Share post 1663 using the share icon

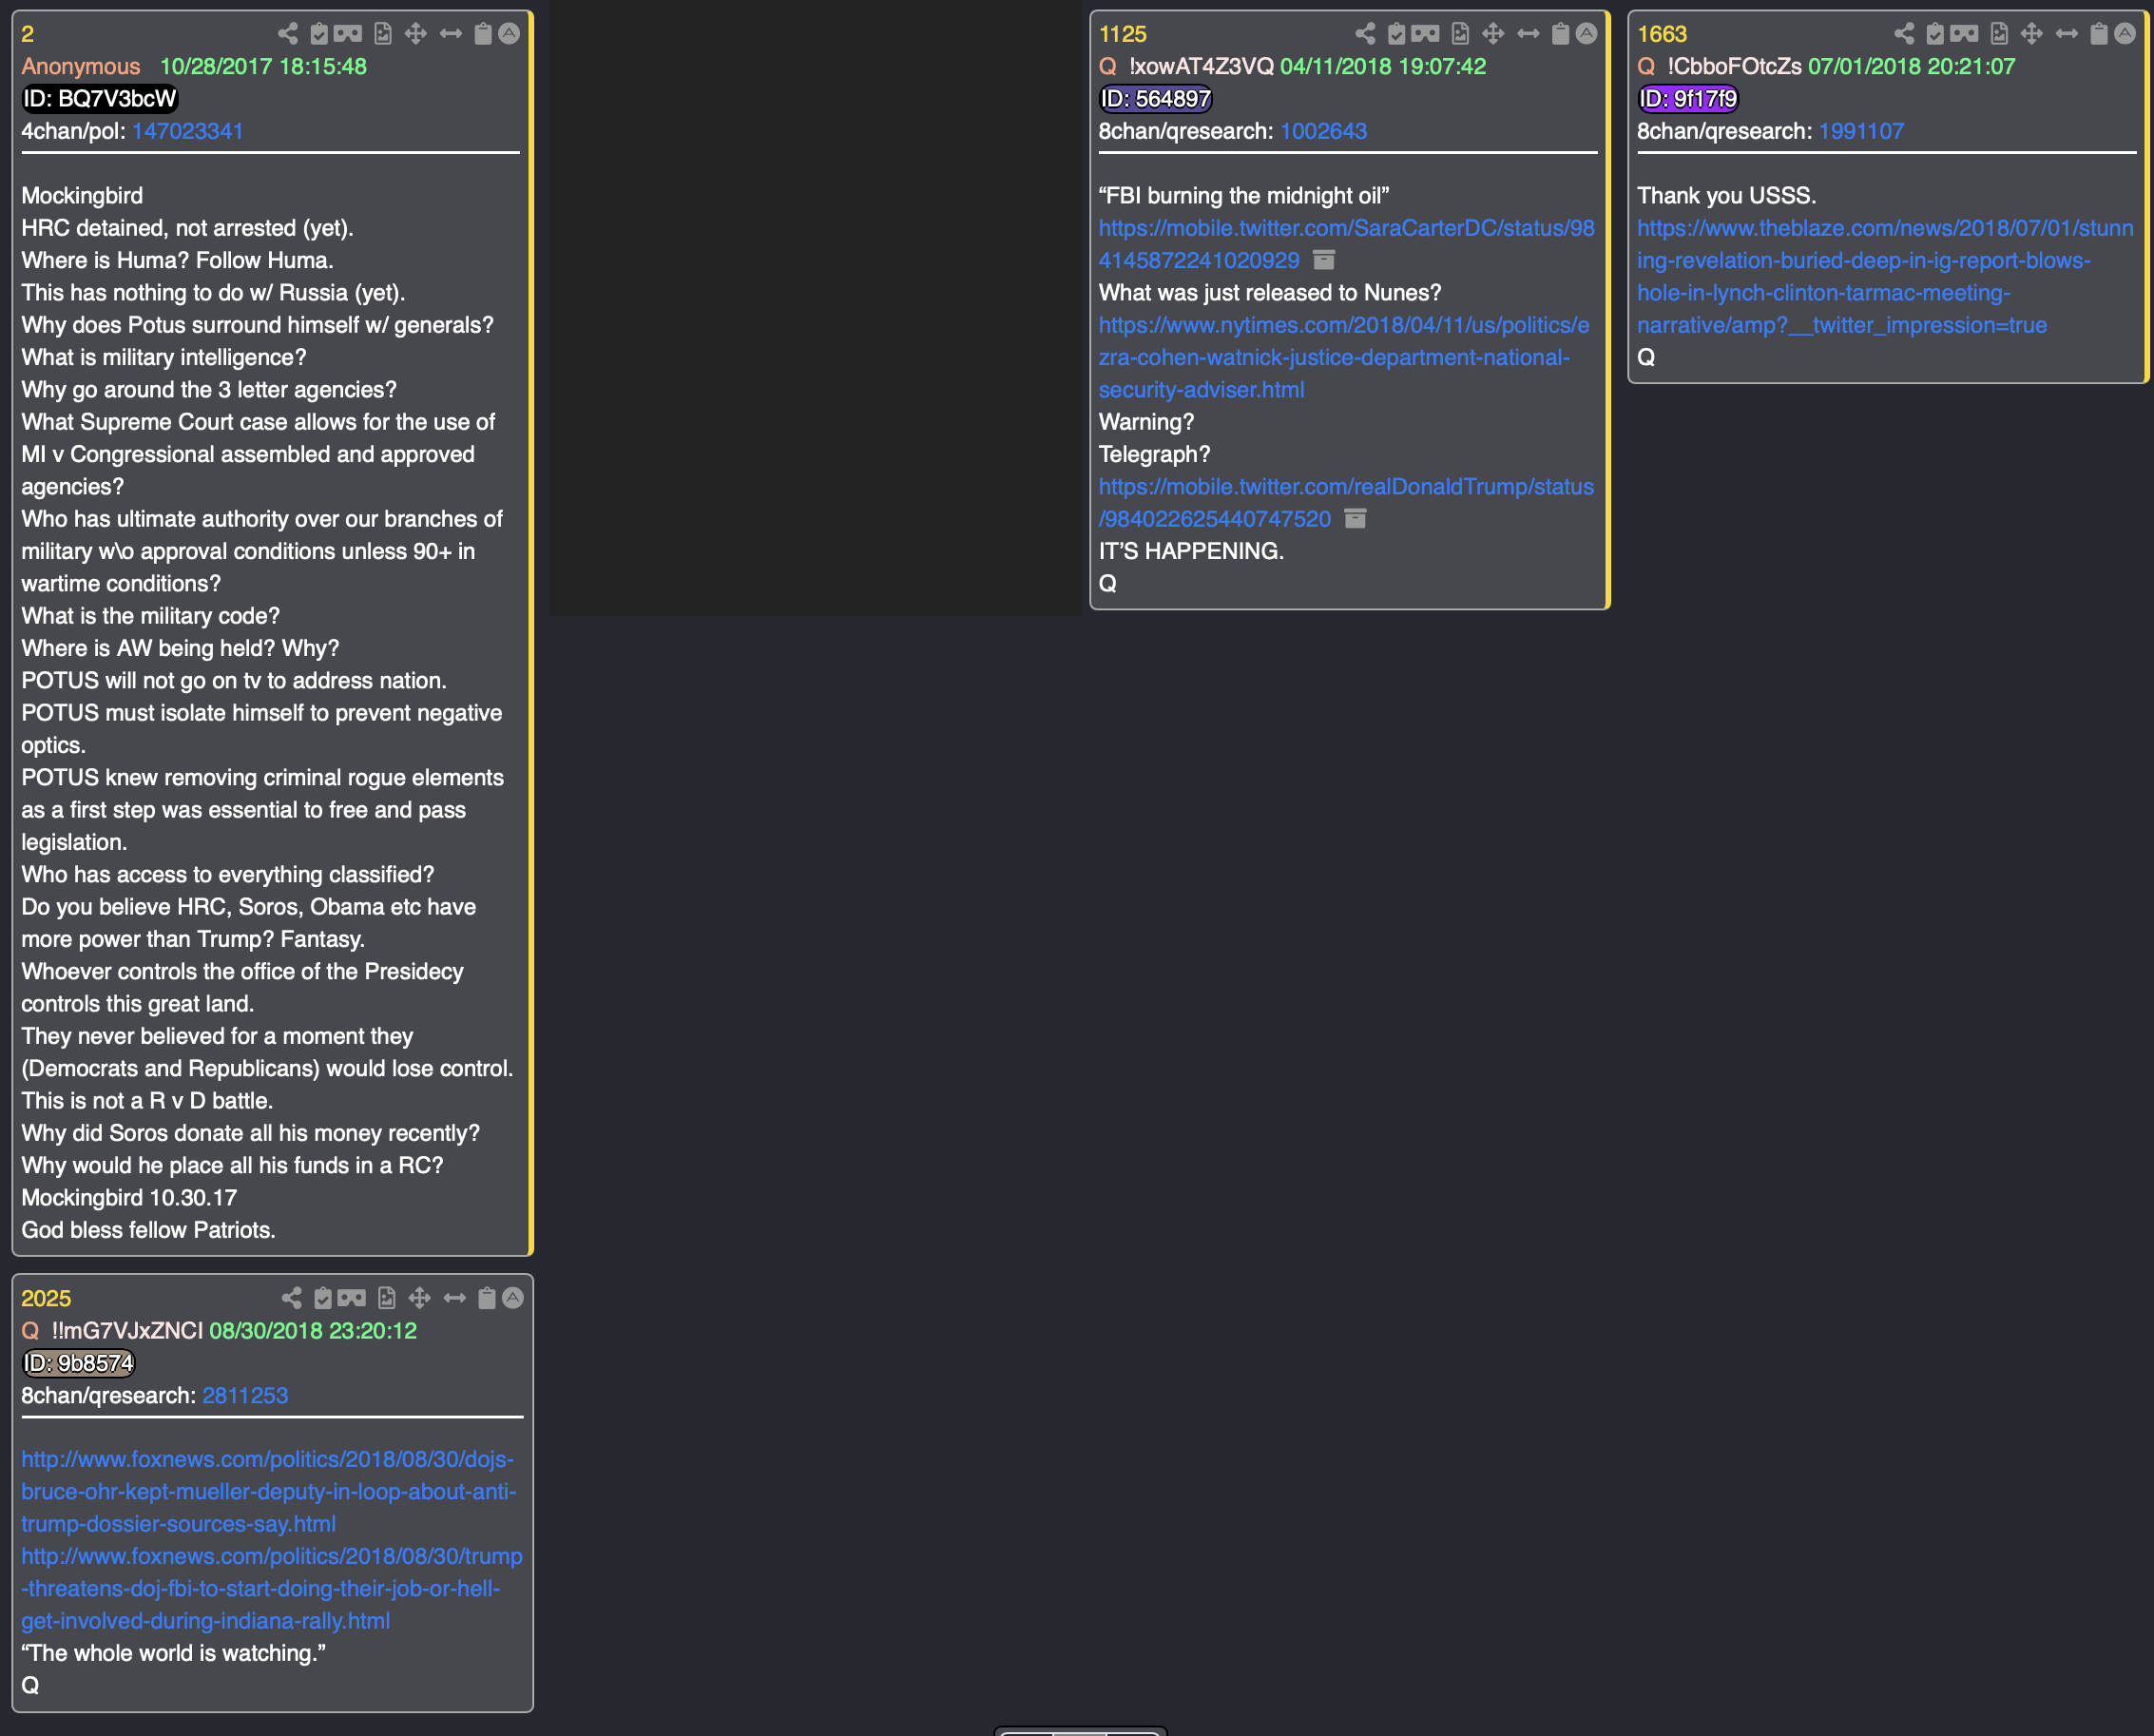point(1904,34)
